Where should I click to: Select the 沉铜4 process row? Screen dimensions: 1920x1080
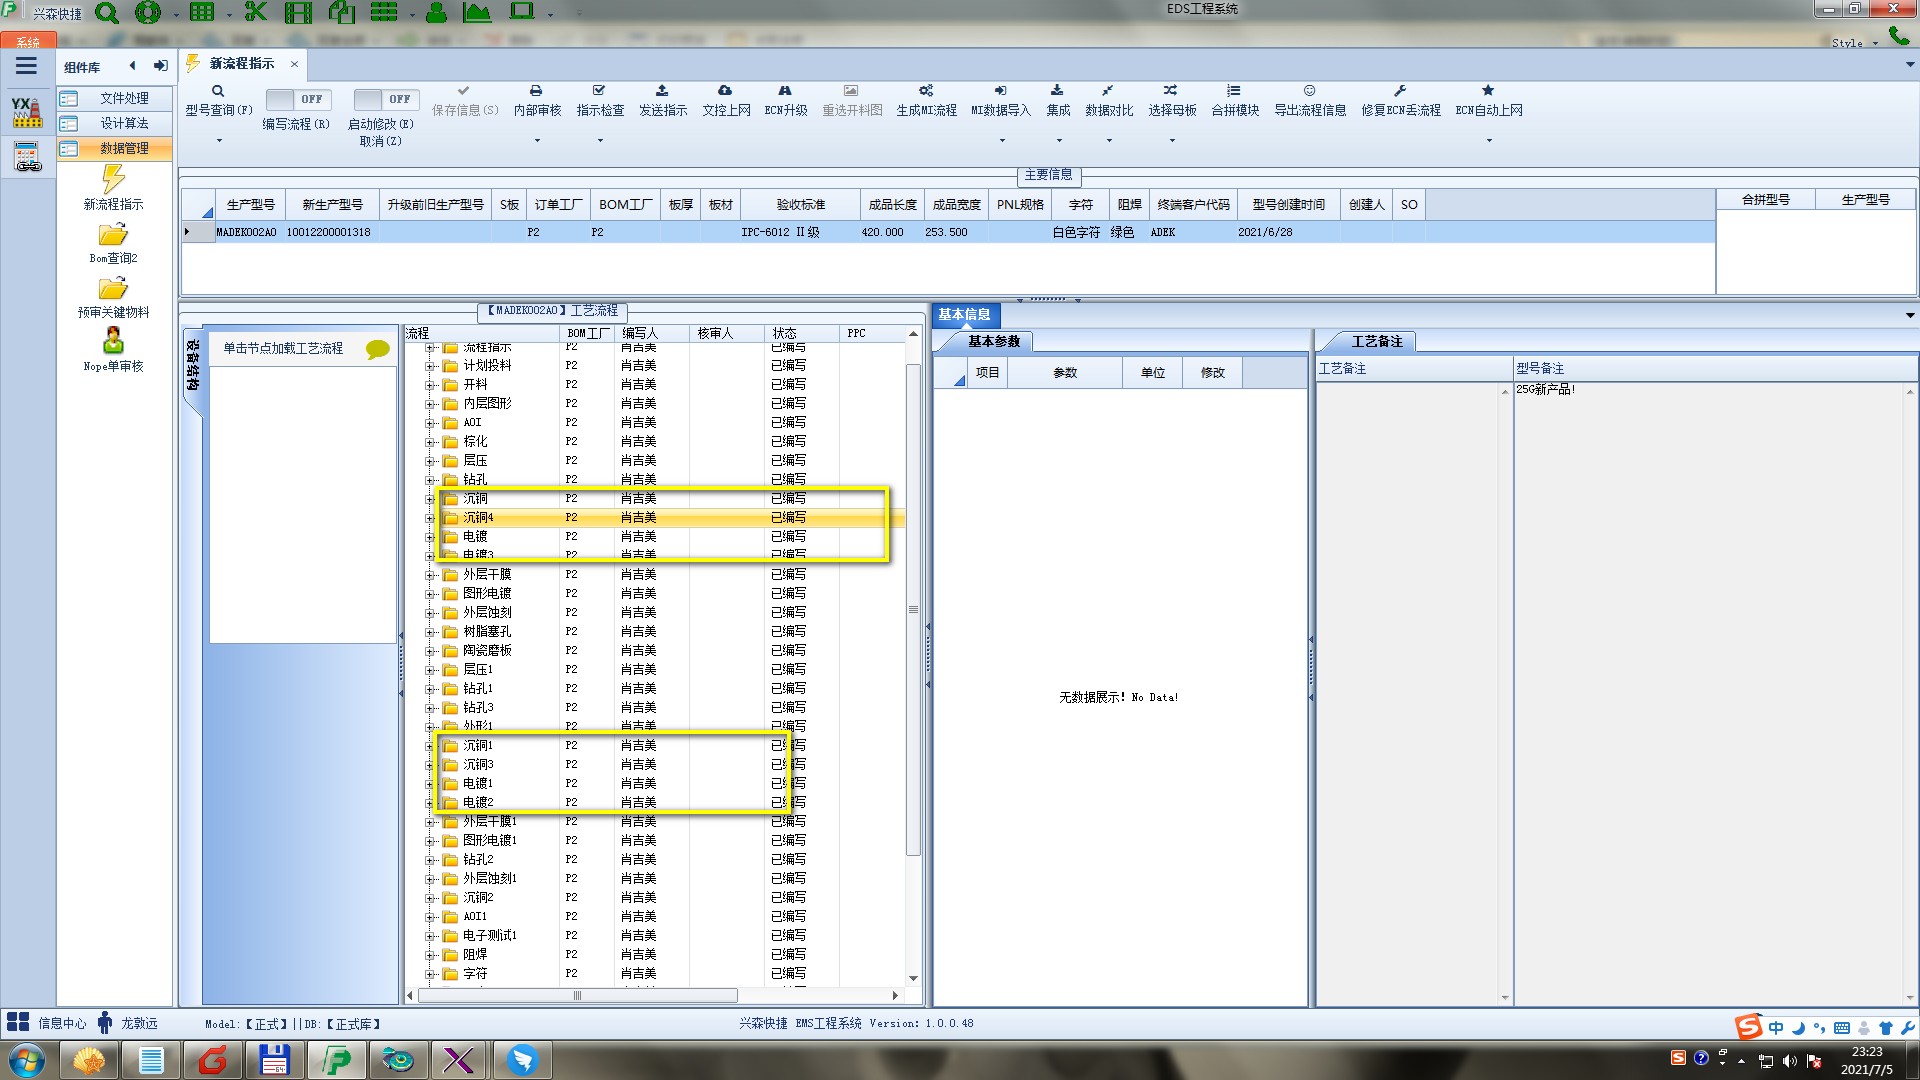coord(478,518)
